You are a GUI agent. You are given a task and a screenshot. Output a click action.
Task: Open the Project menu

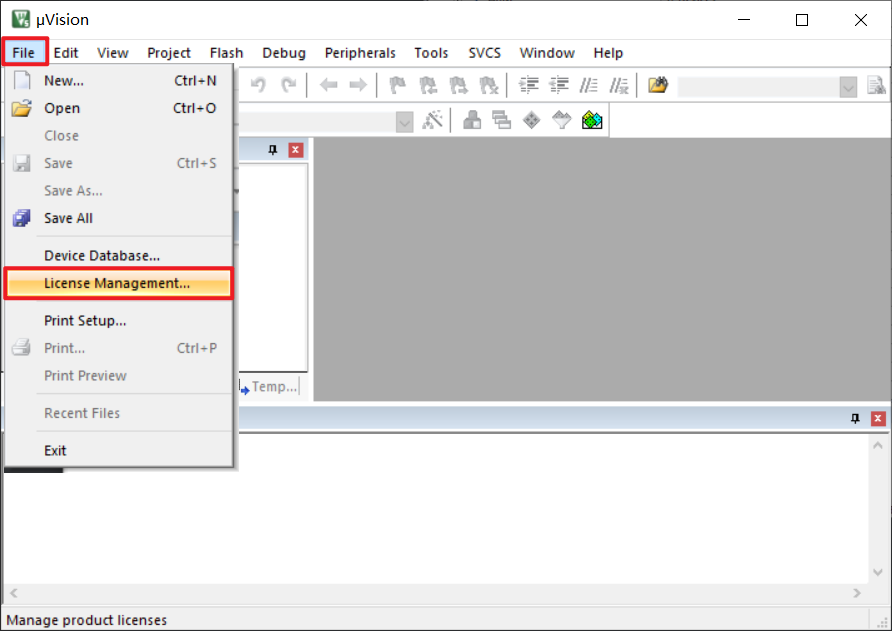pyautogui.click(x=169, y=53)
